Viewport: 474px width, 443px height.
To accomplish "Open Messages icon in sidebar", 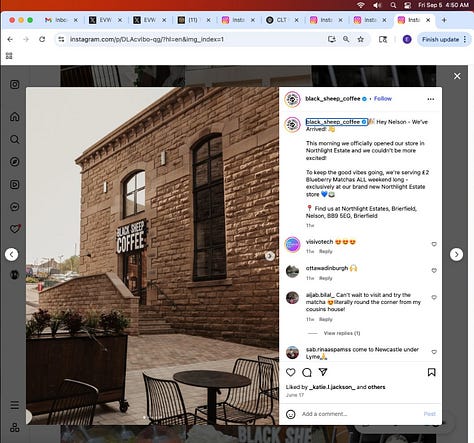I will [x=14, y=207].
